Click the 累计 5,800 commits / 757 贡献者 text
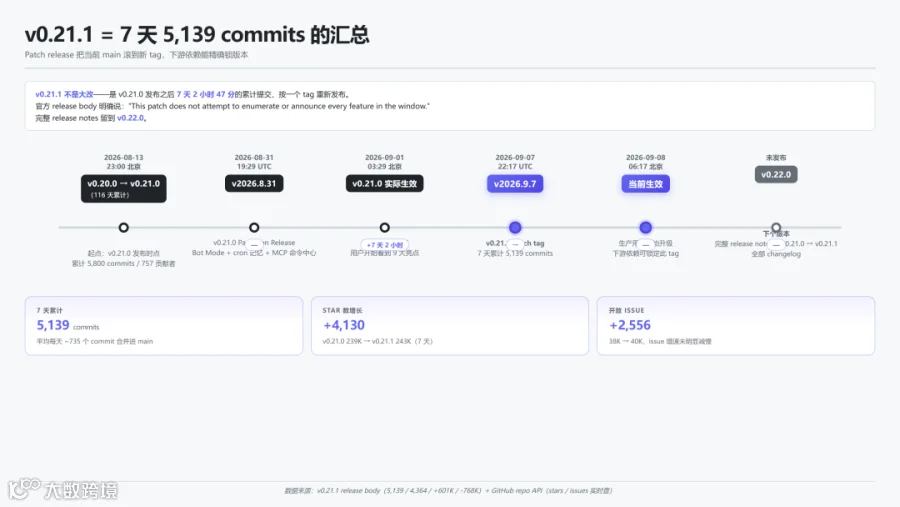 click(123, 264)
